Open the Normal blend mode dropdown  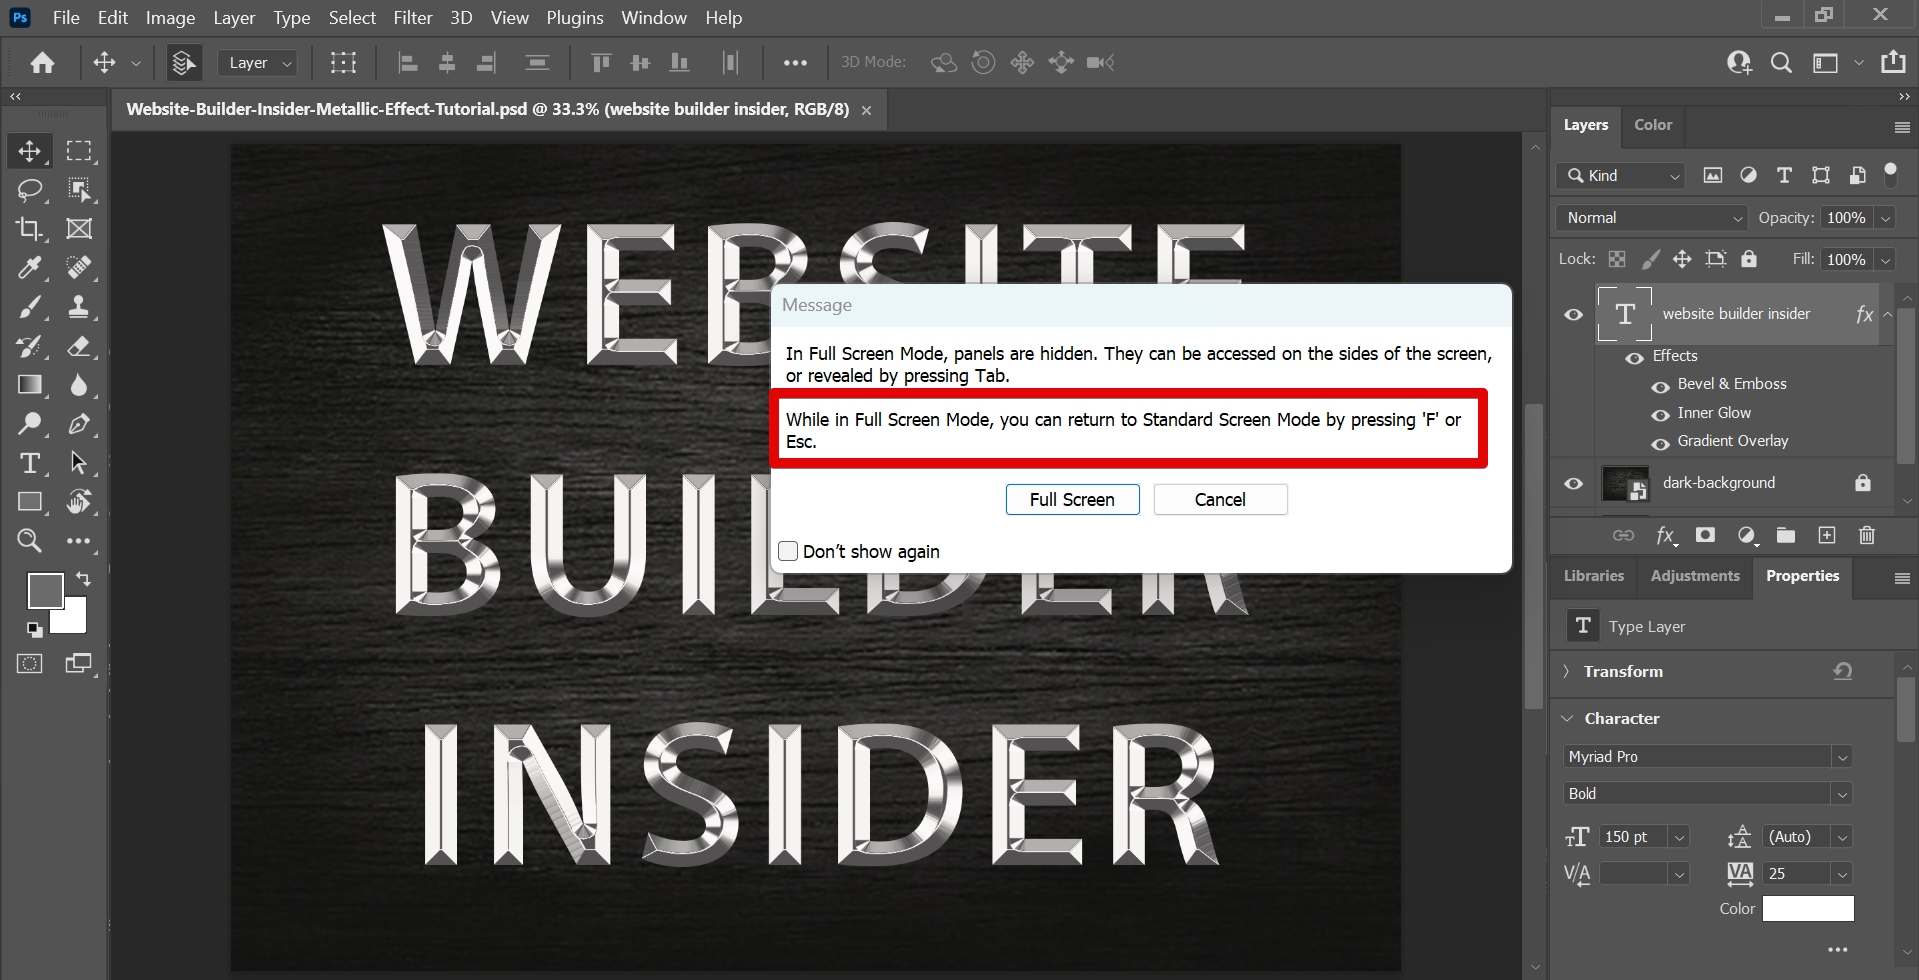(x=1651, y=218)
